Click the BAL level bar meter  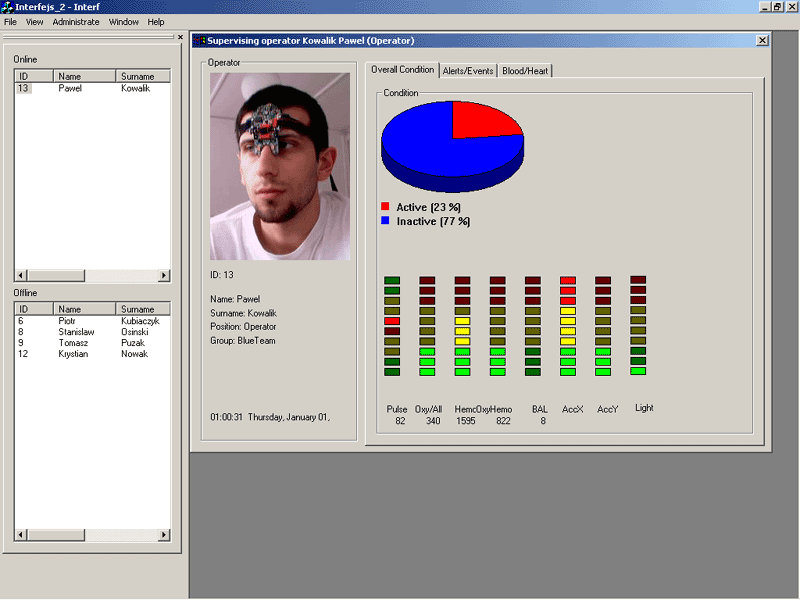tap(533, 326)
